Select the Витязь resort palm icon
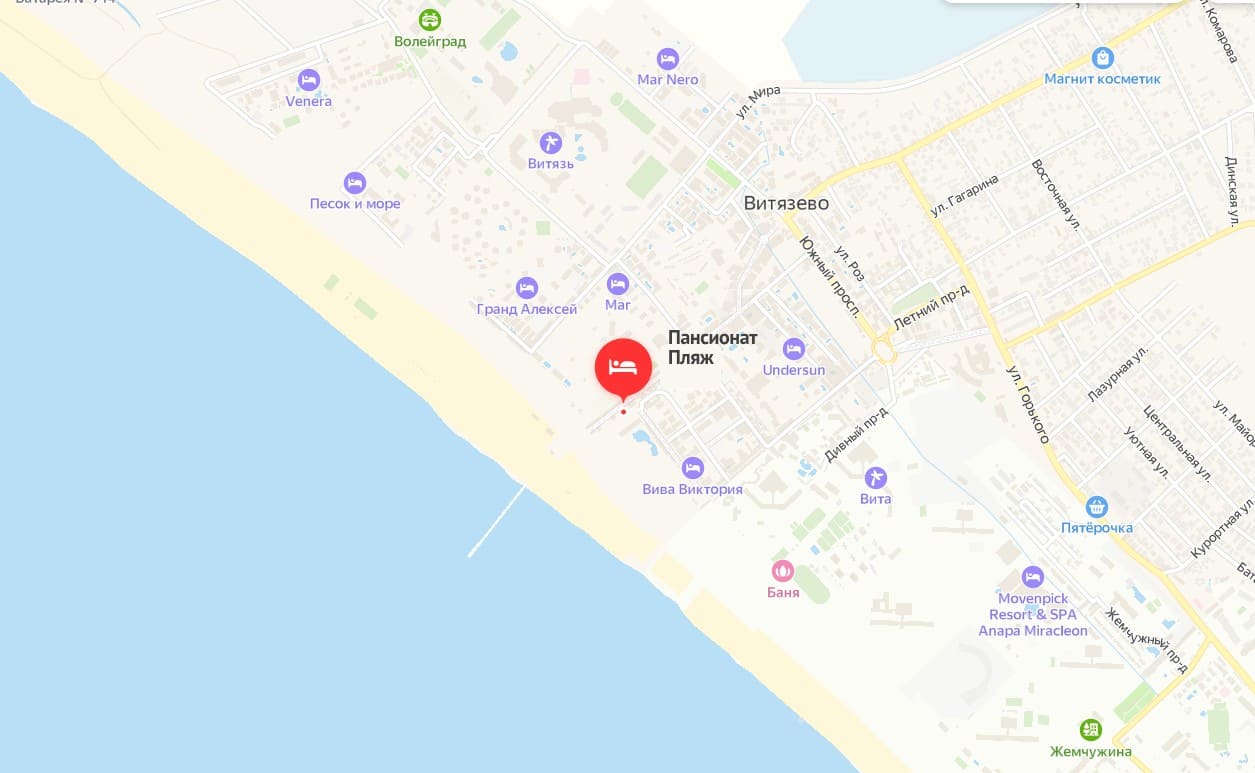The width and height of the screenshot is (1255, 773). tap(551, 142)
